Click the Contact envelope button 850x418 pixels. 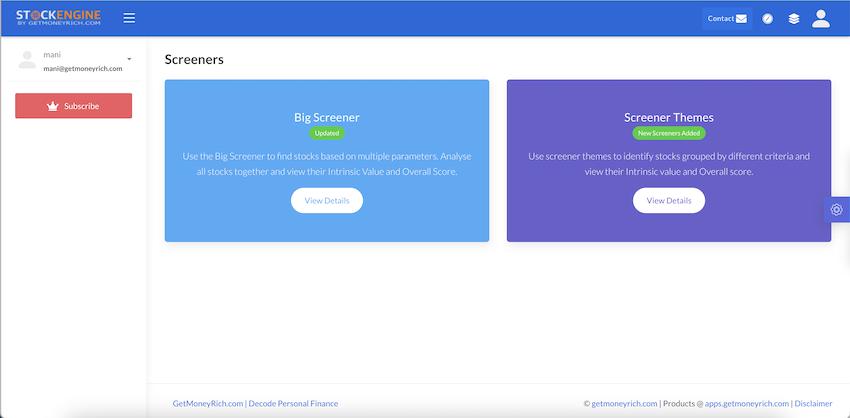coord(727,18)
